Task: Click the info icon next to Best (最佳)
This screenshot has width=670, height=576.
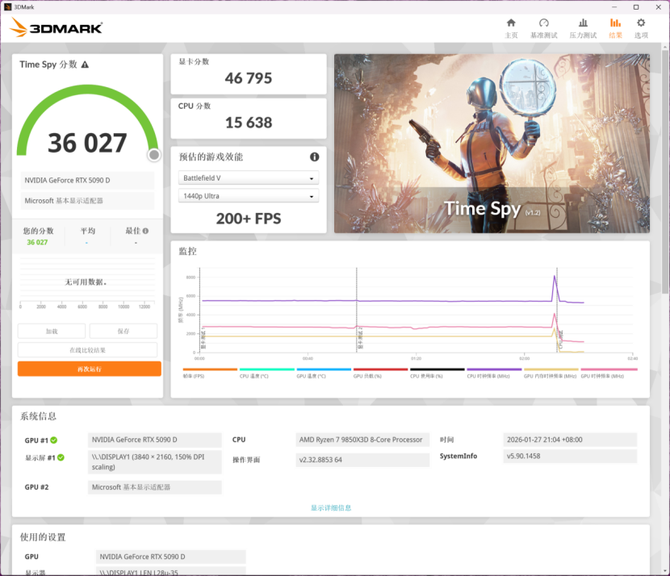Action: 146,231
